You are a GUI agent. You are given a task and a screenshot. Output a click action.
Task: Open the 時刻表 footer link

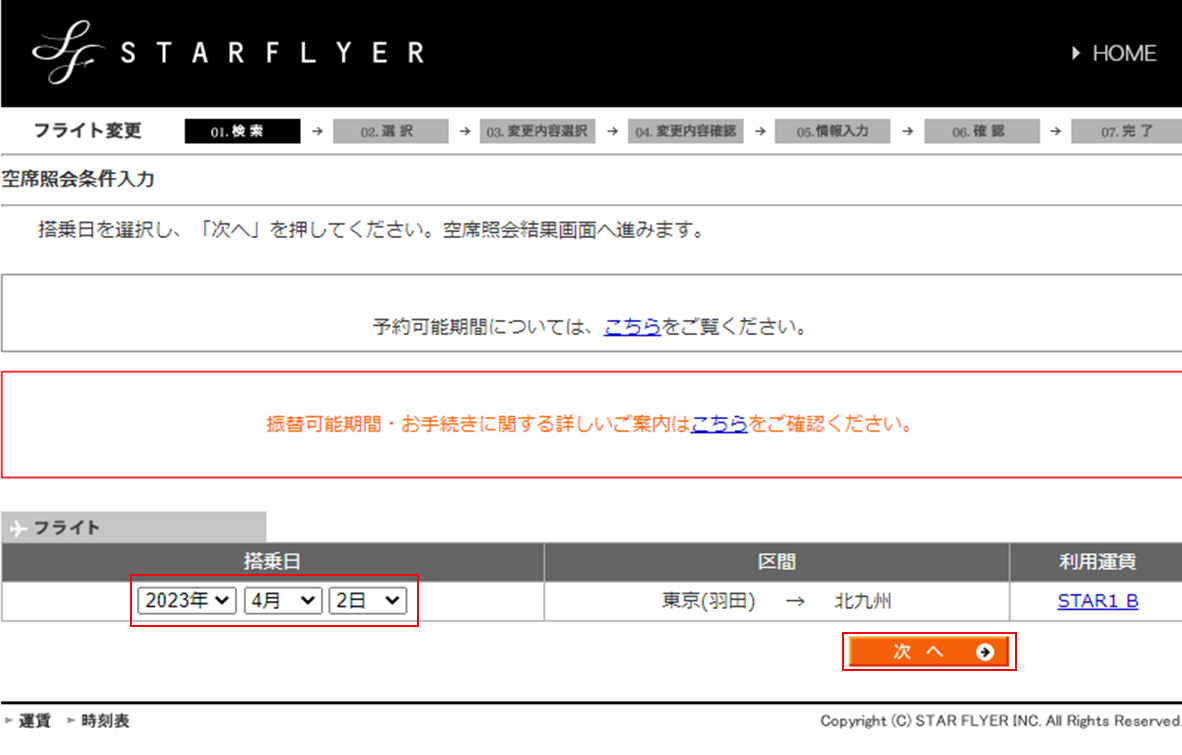105,721
